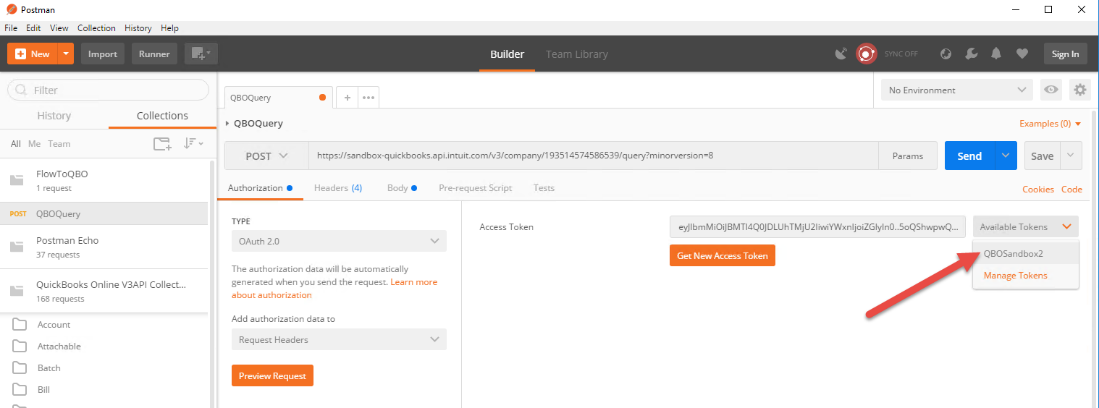
Task: Click the Sign In button
Action: tap(1065, 54)
